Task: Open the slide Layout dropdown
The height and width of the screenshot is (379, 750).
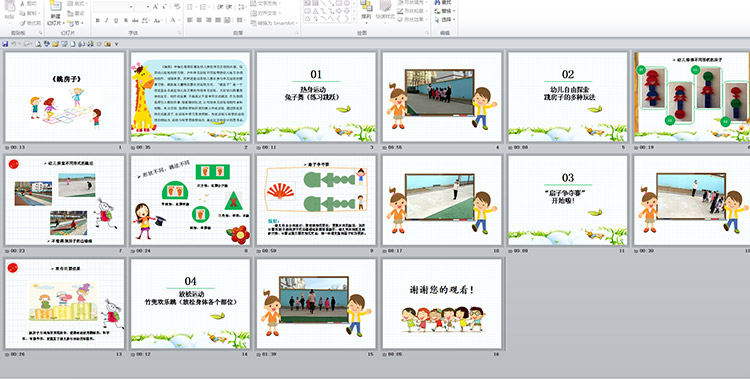Action: pos(77,3)
